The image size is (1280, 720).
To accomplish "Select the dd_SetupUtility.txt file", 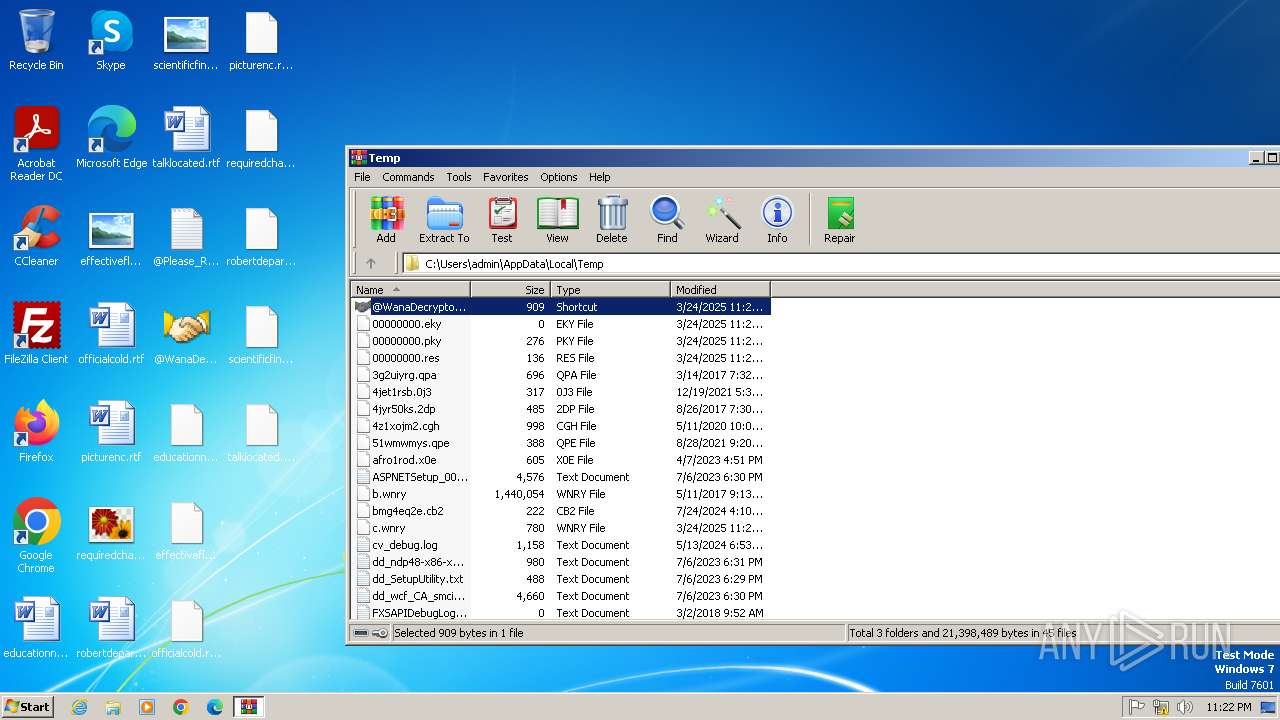I will [x=561, y=579].
